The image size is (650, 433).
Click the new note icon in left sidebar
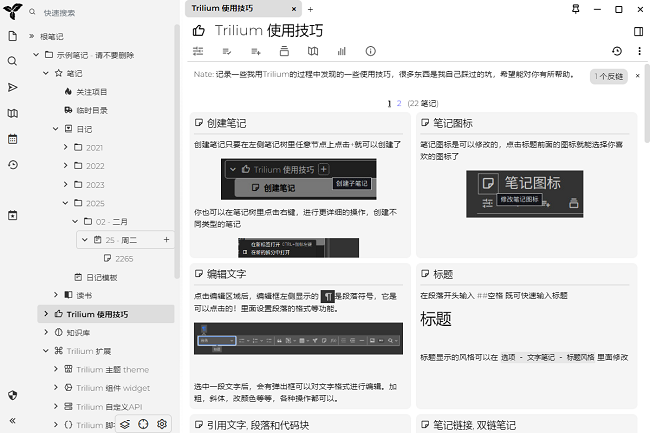click(x=13, y=36)
